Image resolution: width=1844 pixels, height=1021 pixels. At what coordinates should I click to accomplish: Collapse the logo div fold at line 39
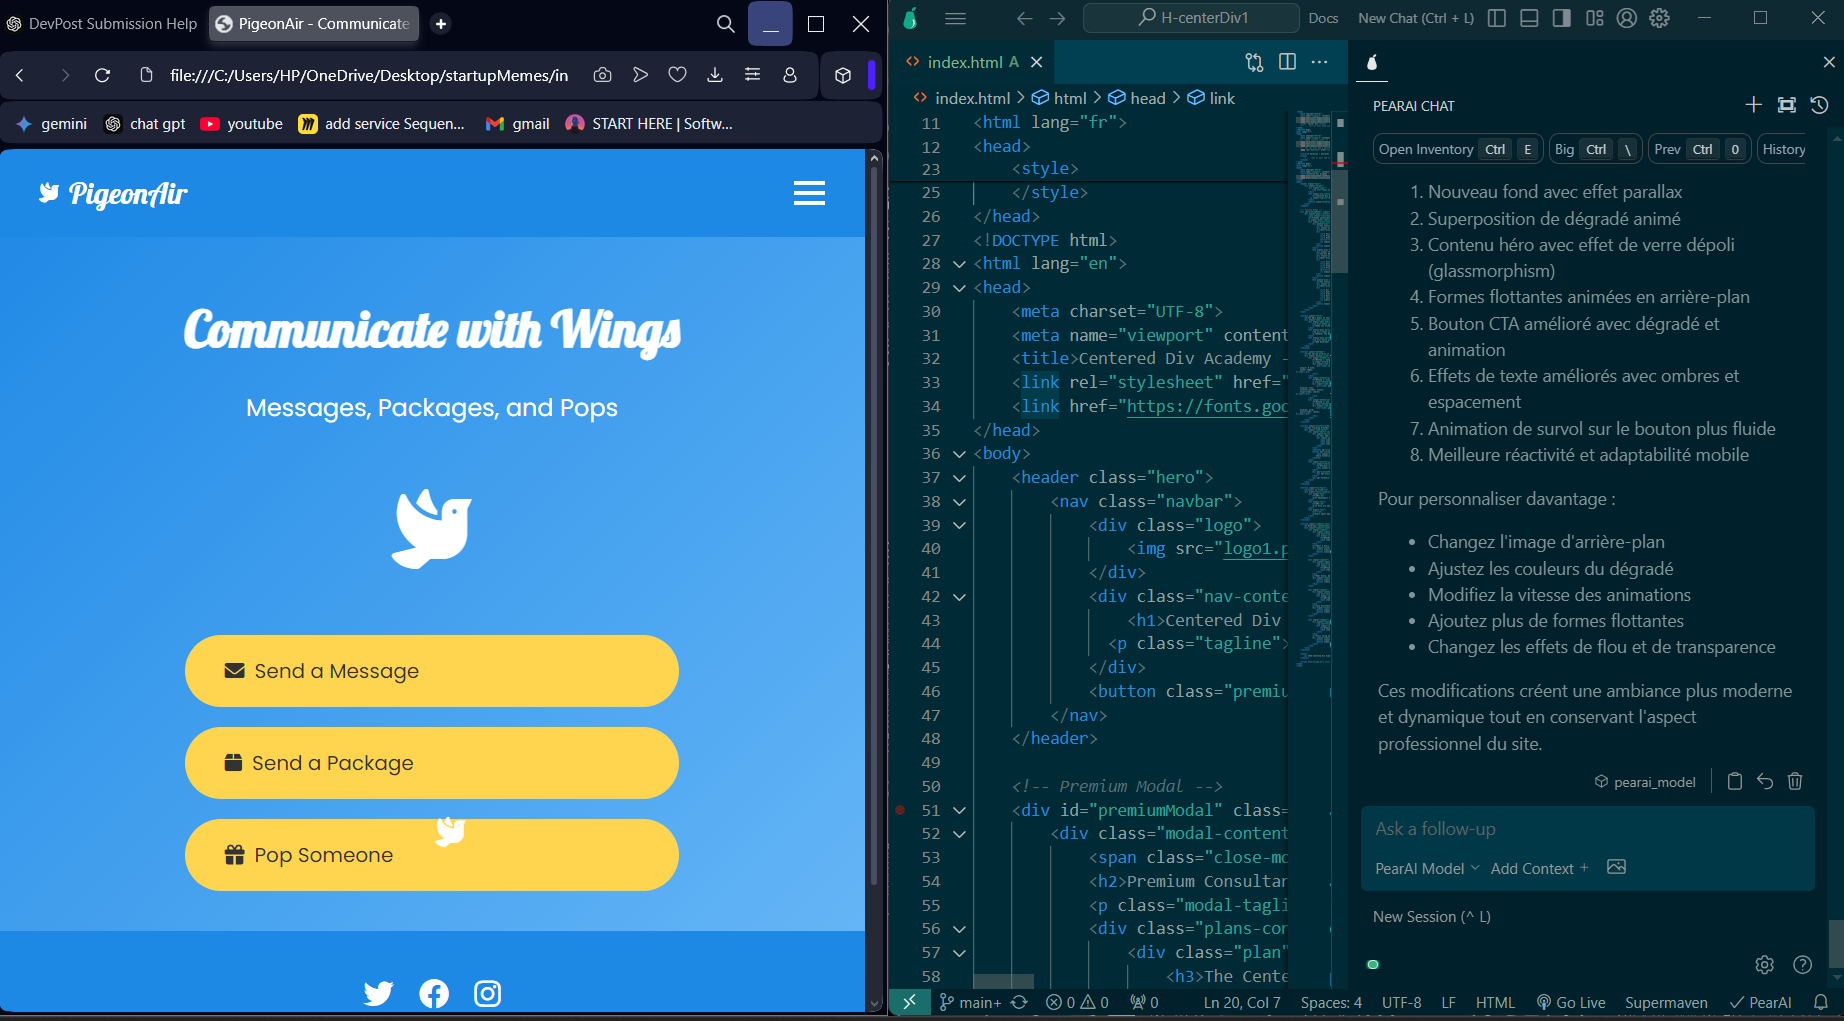click(959, 525)
